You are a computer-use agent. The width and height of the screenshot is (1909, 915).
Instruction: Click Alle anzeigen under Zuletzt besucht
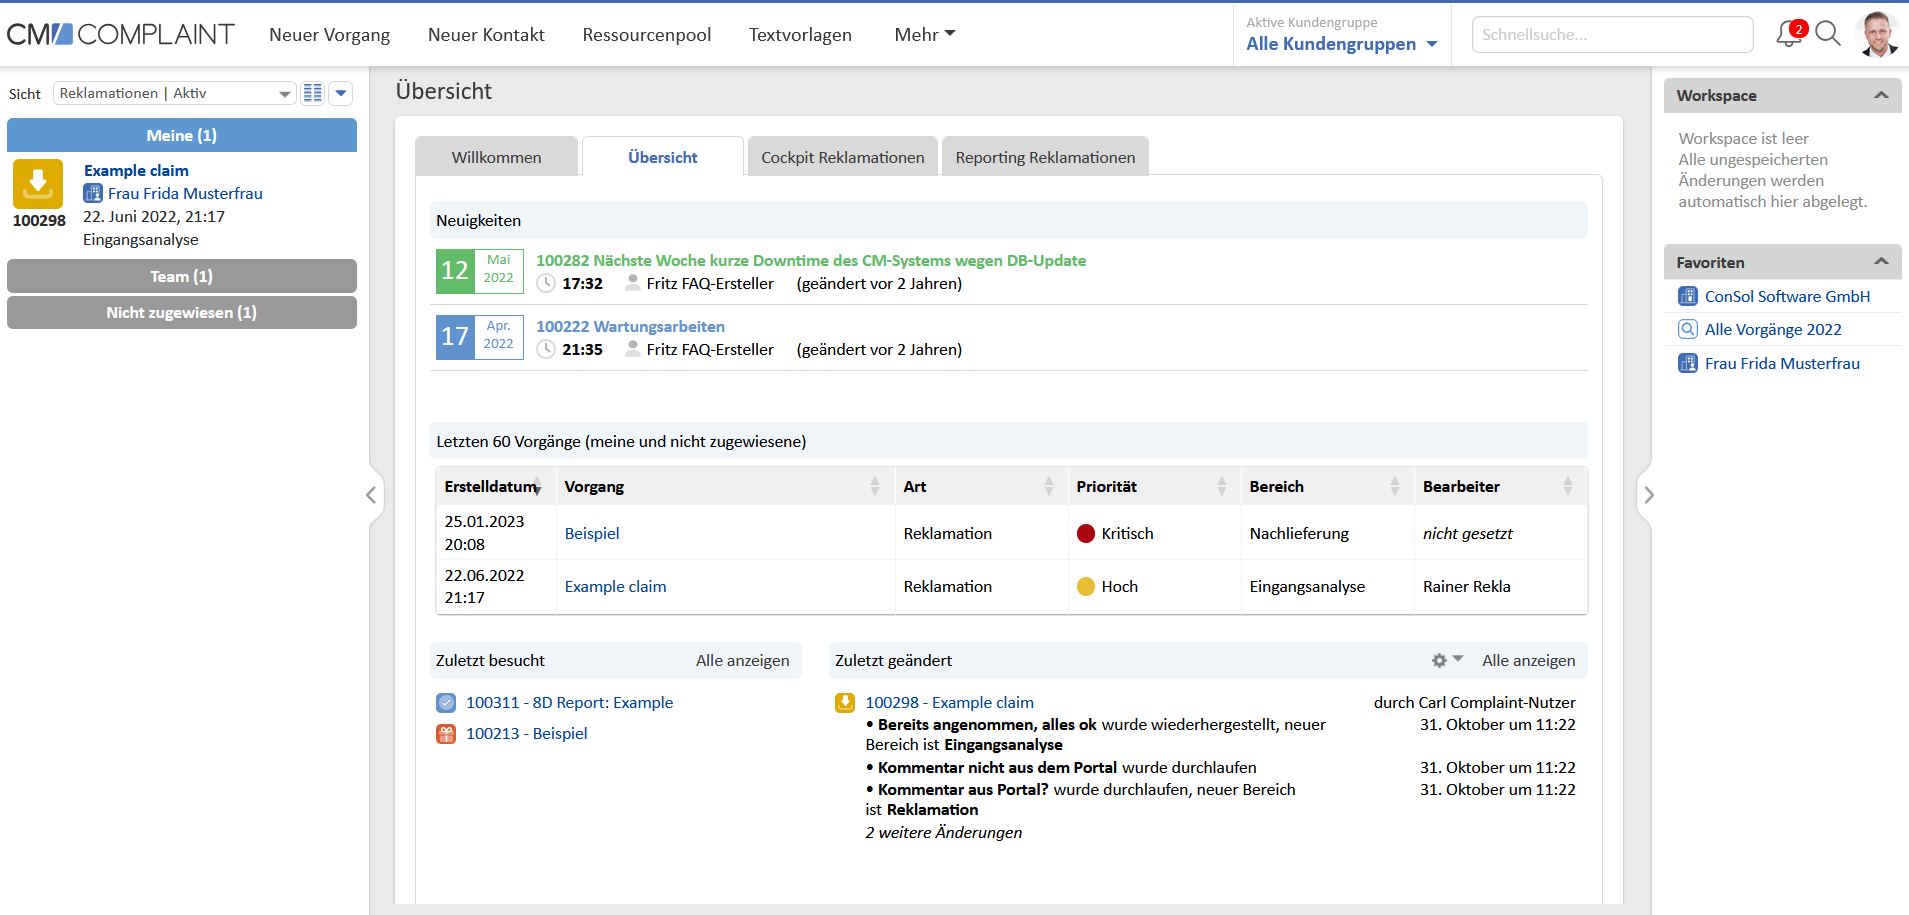pos(742,660)
